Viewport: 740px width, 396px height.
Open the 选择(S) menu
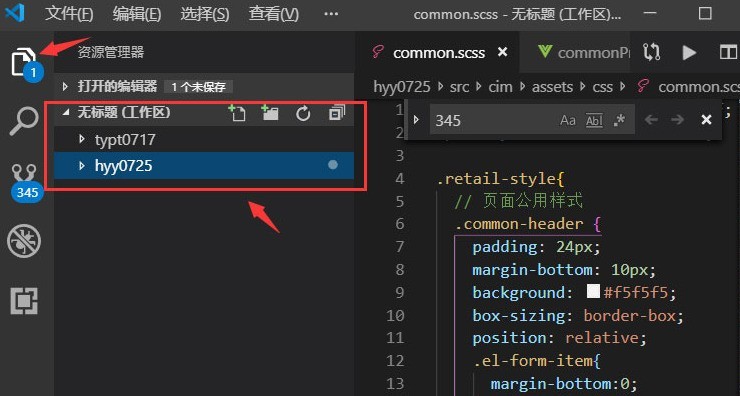pyautogui.click(x=205, y=14)
